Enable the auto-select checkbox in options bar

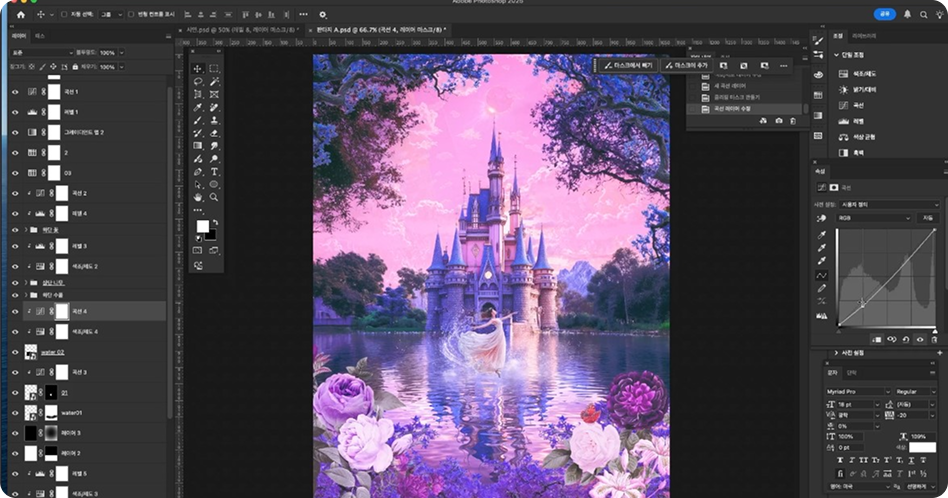[x=64, y=15]
